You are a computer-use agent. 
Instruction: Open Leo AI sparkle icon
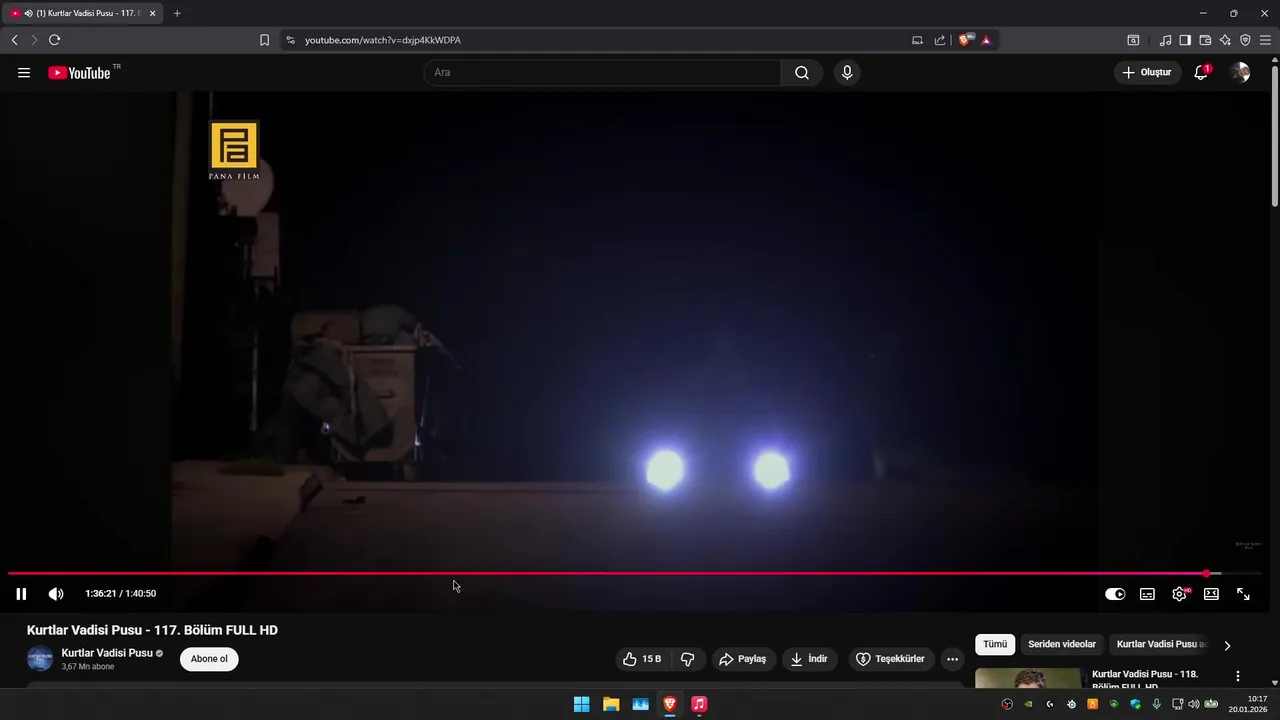pyautogui.click(x=1225, y=40)
